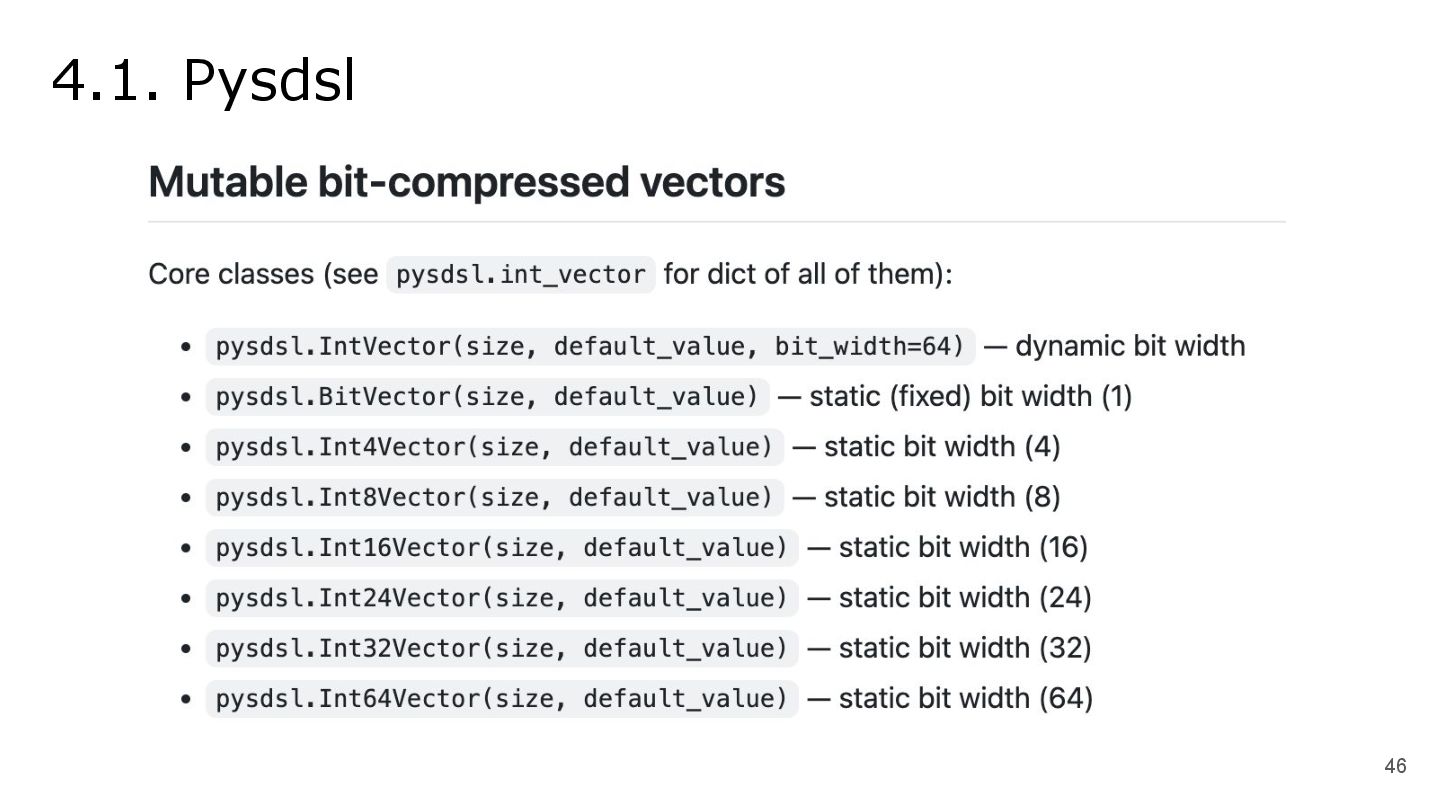Click the "static (fixed) bit width (1)" text
The height and width of the screenshot is (810, 1440).
(970, 397)
